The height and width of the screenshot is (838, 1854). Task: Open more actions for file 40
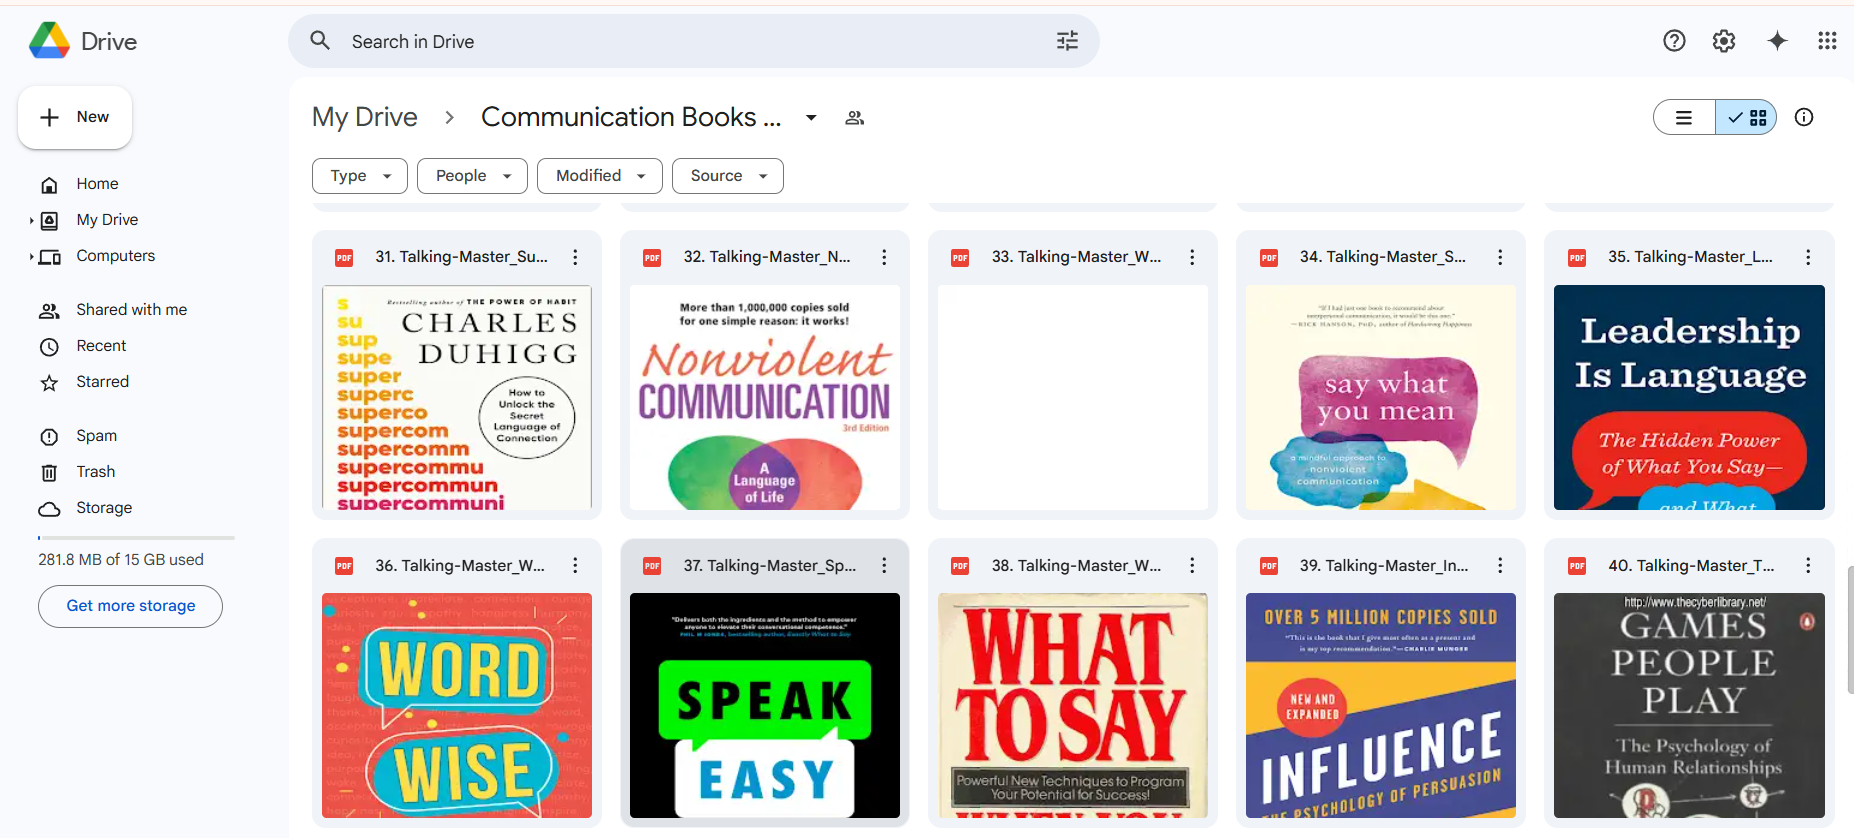click(1808, 565)
